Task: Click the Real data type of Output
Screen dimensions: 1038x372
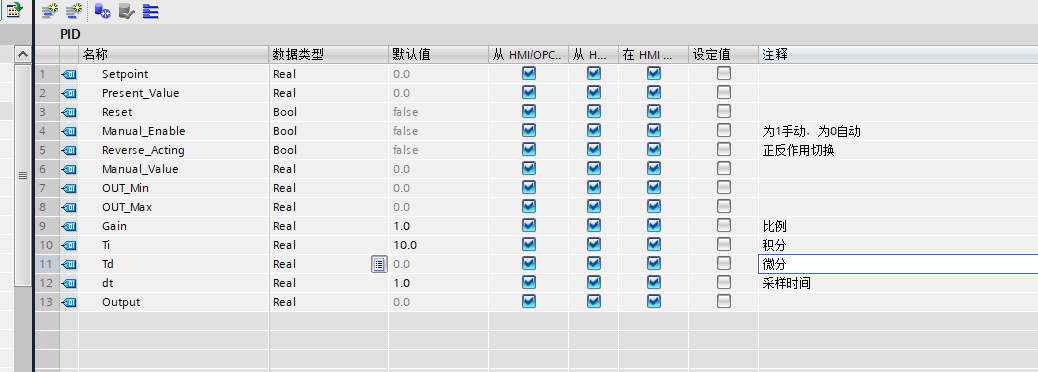Action: [x=284, y=302]
